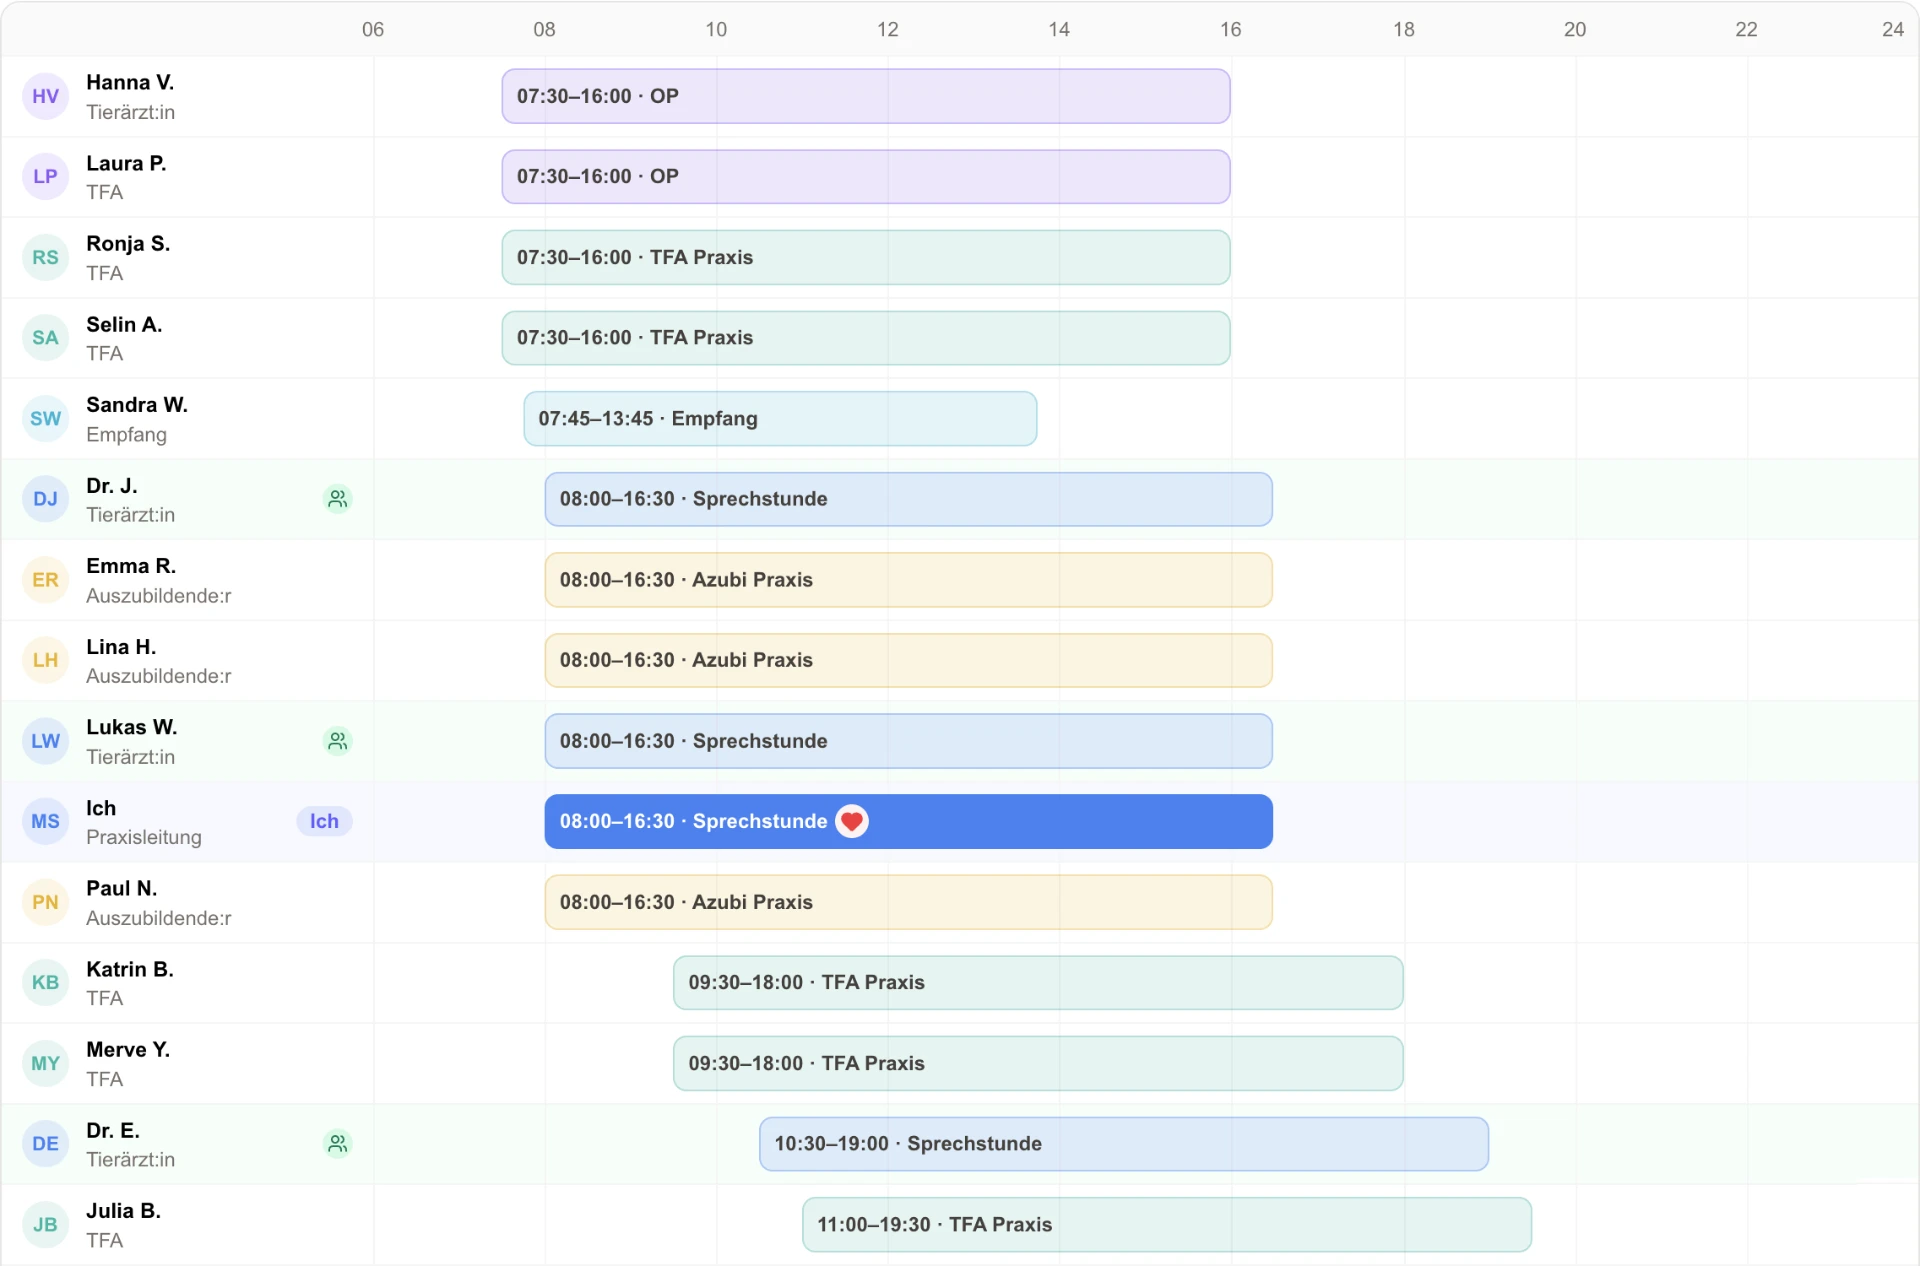Click the LW avatar for Lukas W.
This screenshot has width=1920, height=1266.
(45, 741)
